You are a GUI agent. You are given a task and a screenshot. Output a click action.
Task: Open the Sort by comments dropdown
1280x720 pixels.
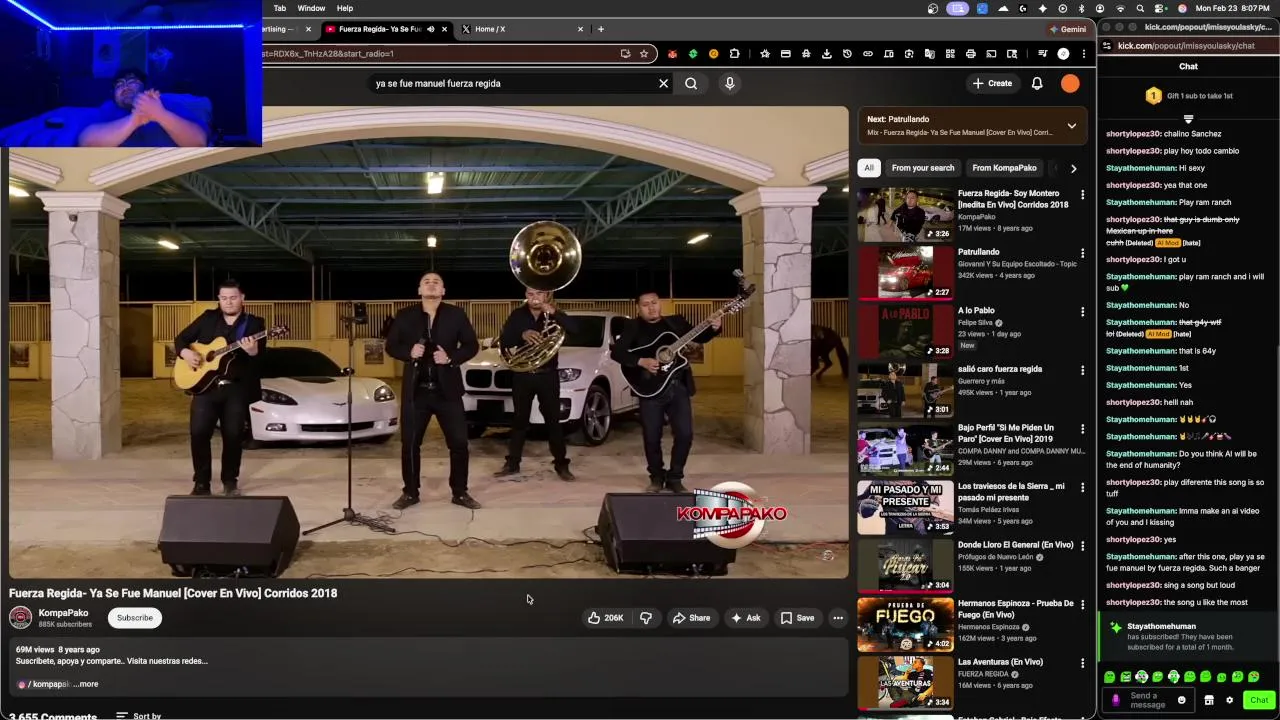coord(139,716)
